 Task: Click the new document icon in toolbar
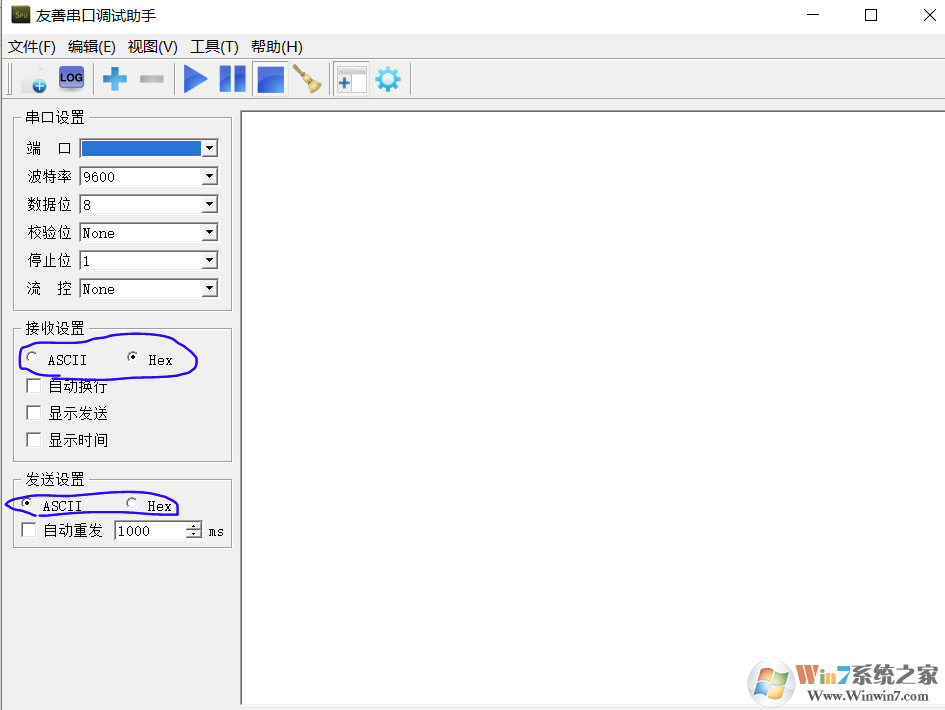[x=35, y=79]
